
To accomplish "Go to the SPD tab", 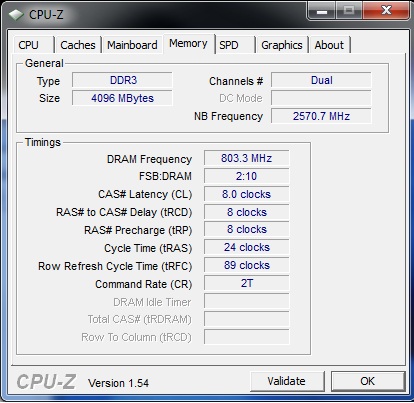I will click(x=235, y=45).
